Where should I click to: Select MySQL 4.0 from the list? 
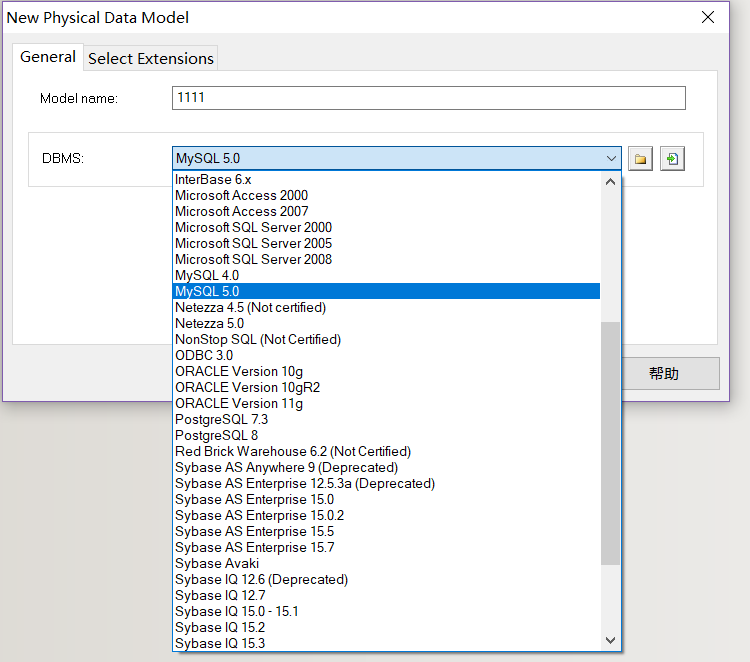(x=207, y=275)
